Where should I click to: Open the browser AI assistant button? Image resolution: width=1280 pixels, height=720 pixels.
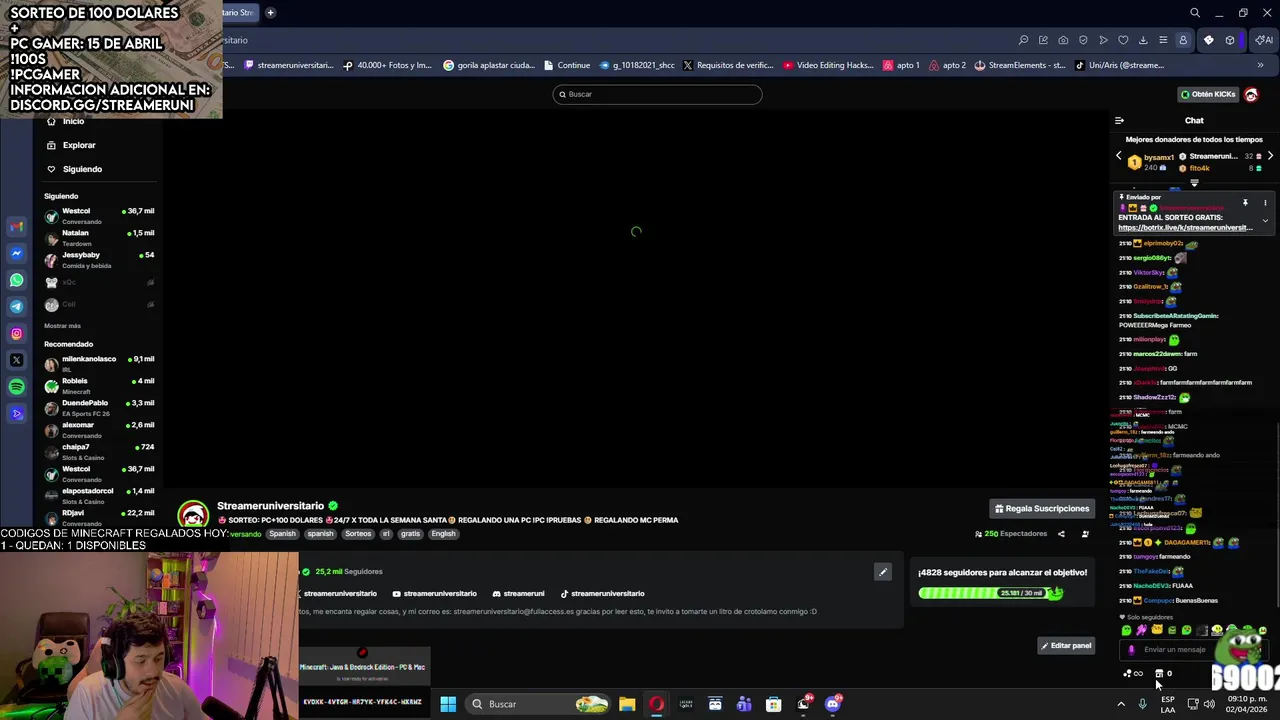1263,40
